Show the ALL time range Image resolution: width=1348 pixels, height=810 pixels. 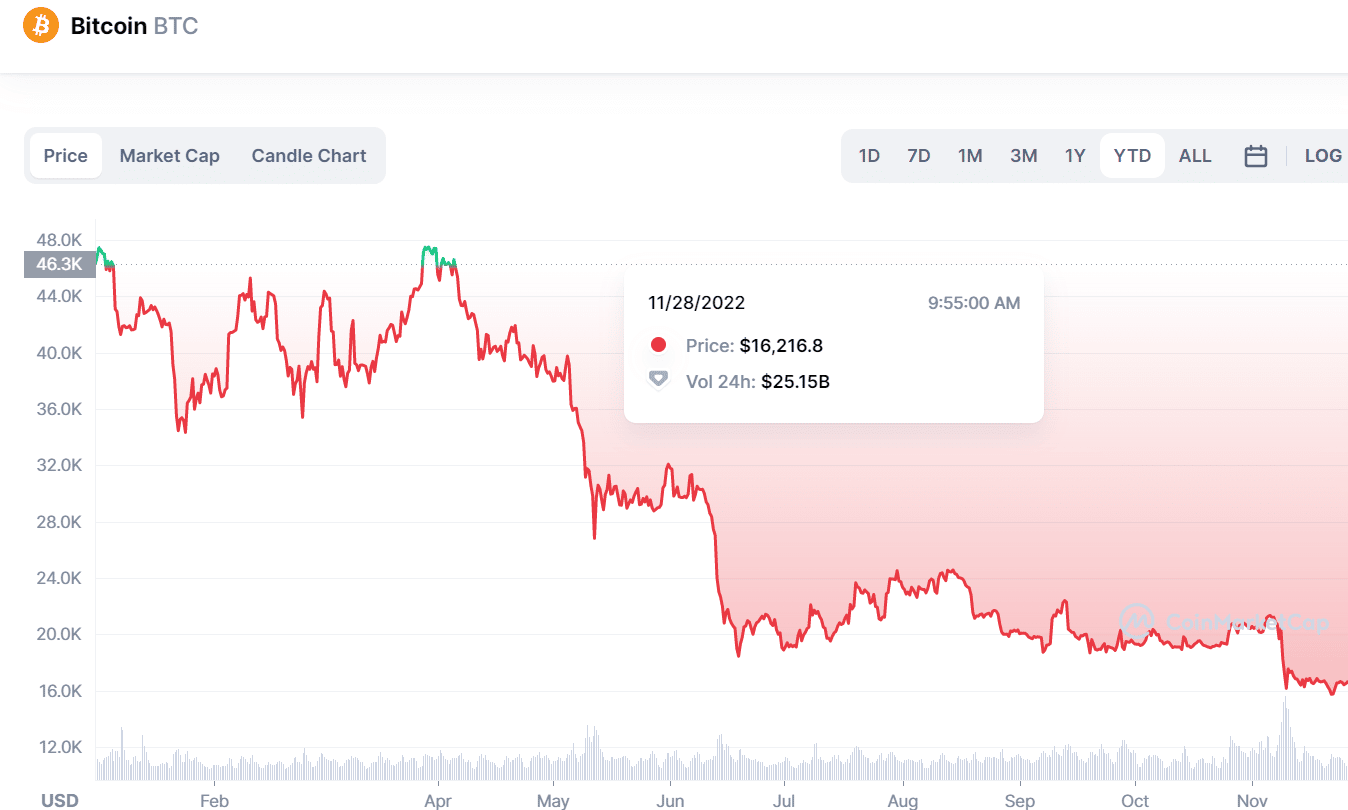(x=1195, y=156)
